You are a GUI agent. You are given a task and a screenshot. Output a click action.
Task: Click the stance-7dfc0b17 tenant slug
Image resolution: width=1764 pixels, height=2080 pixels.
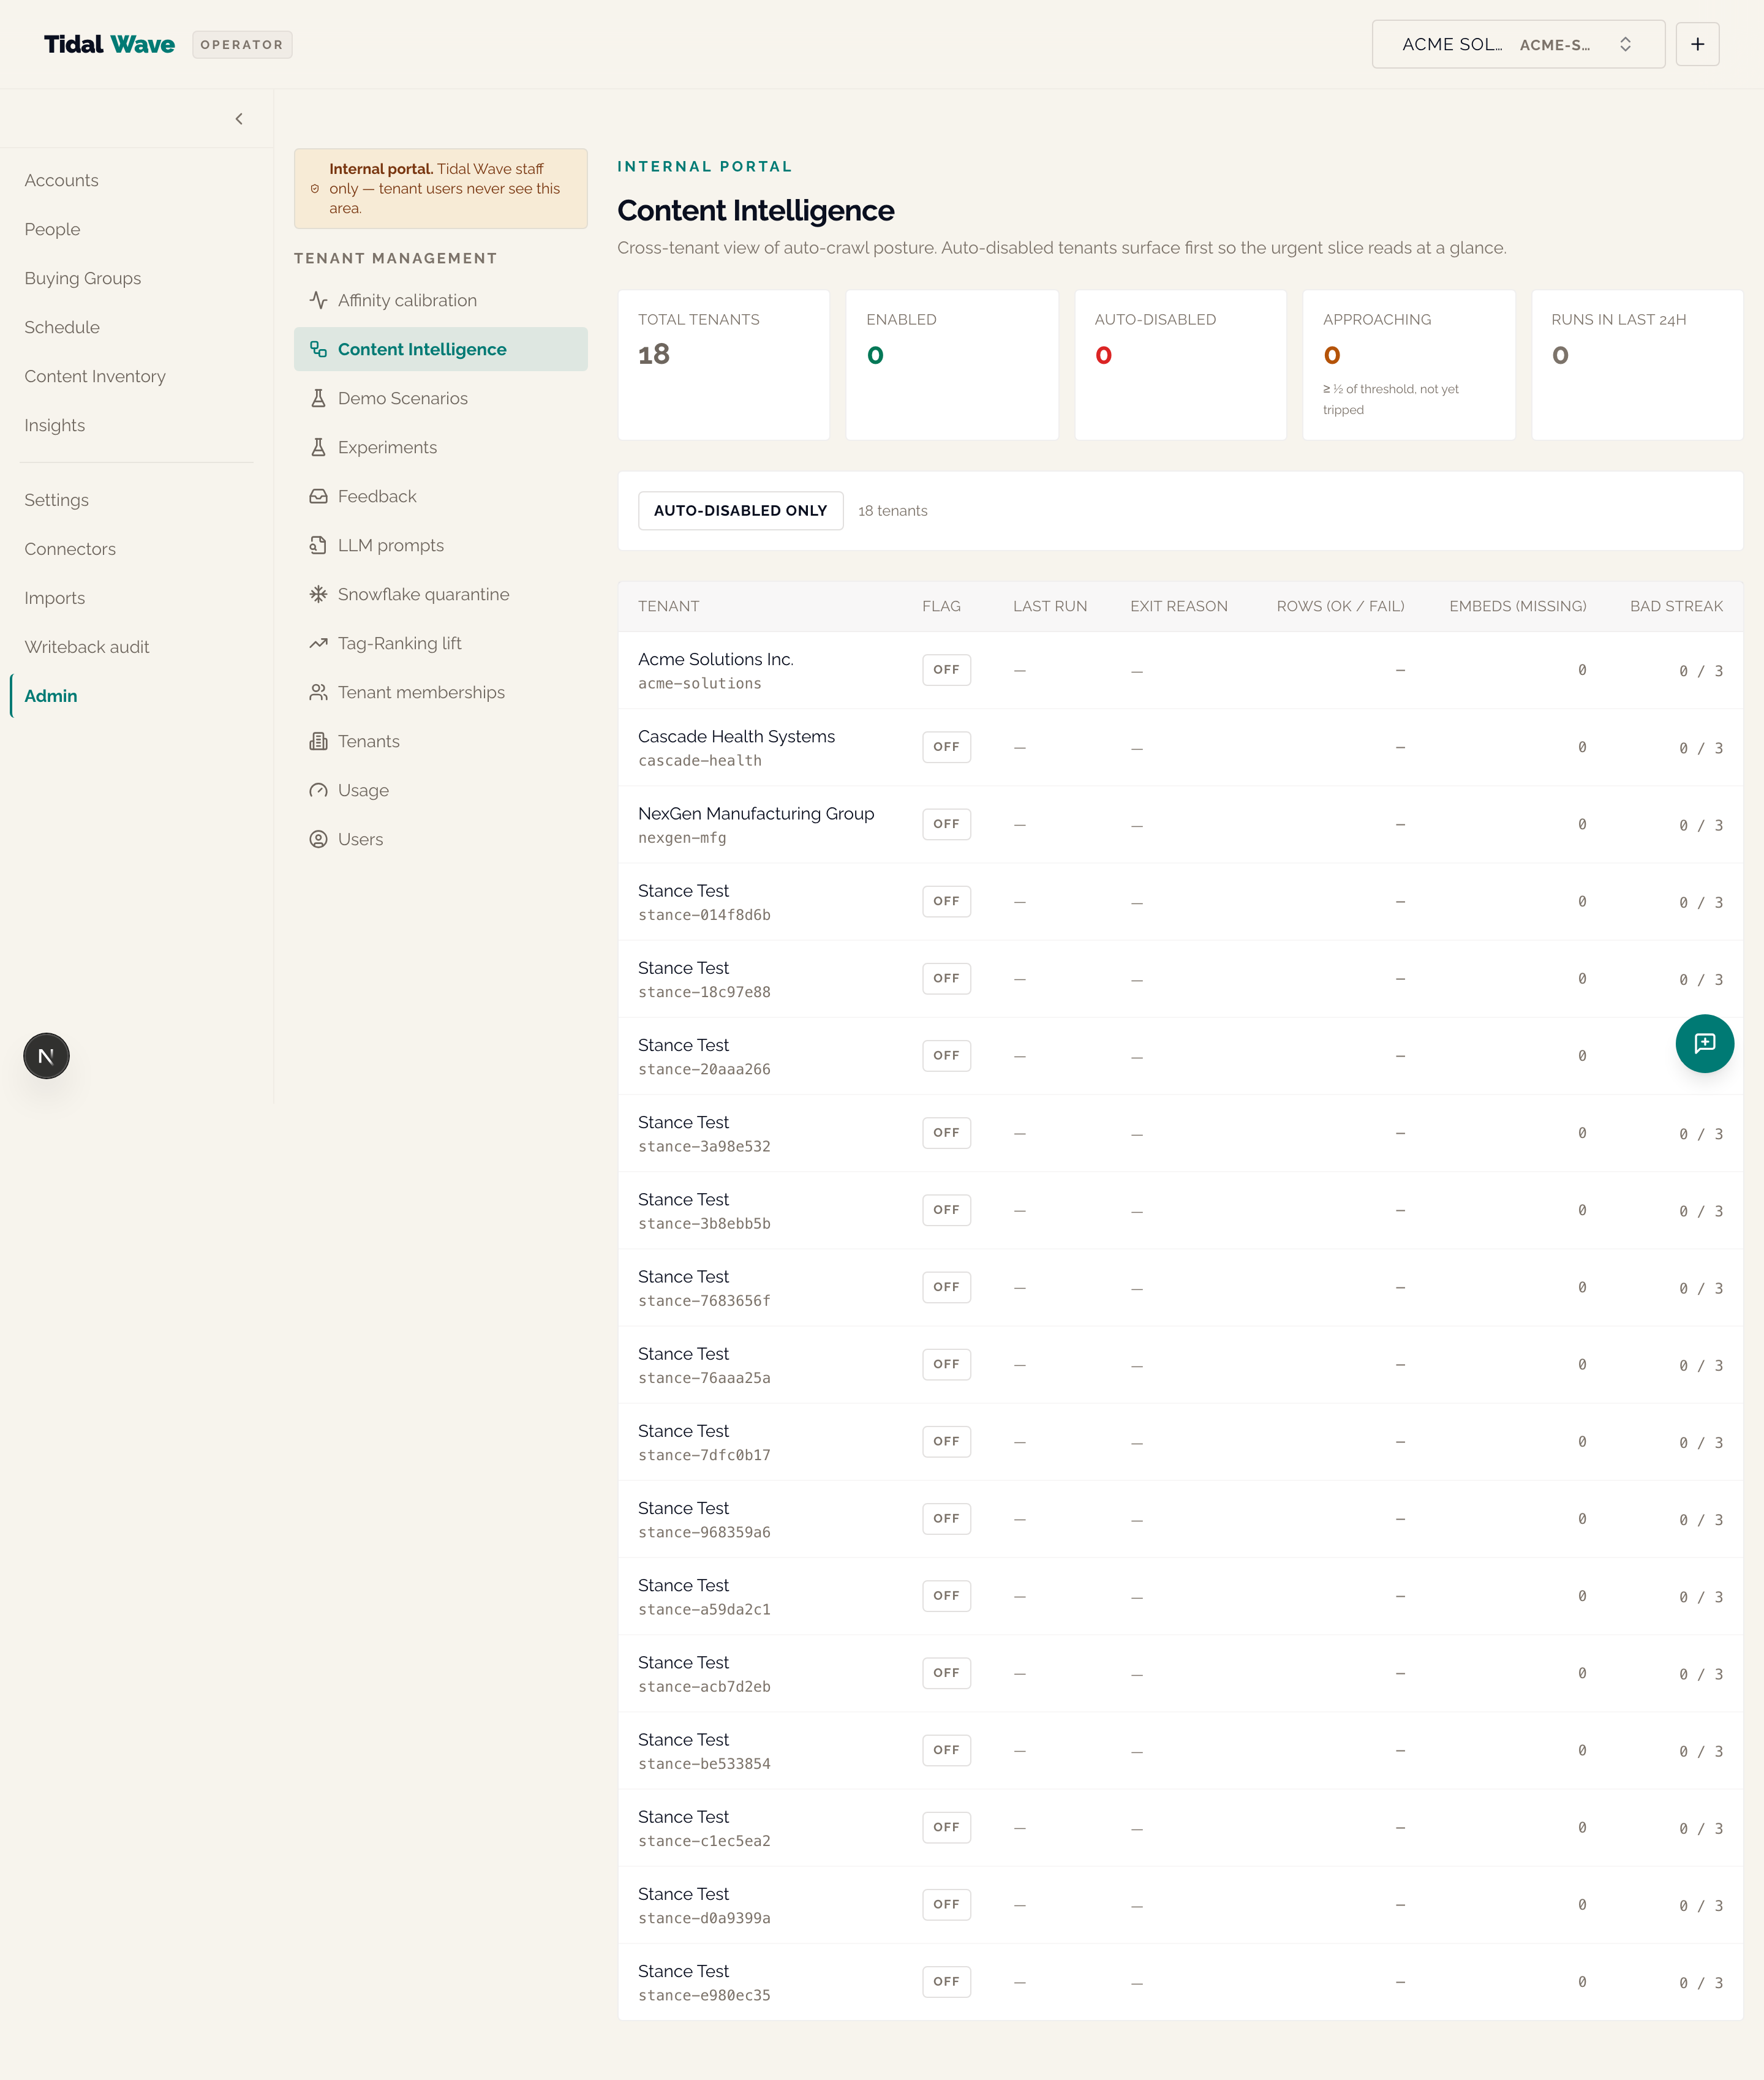click(704, 1455)
